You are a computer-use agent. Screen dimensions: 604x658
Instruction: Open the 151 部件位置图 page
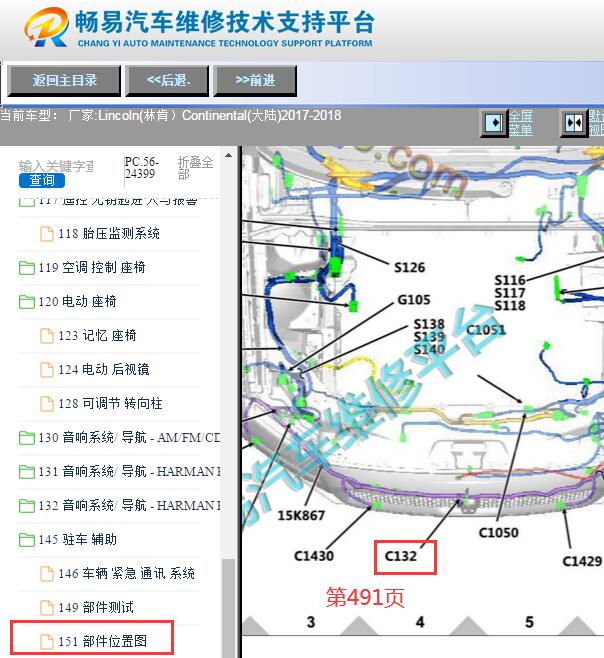click(103, 641)
